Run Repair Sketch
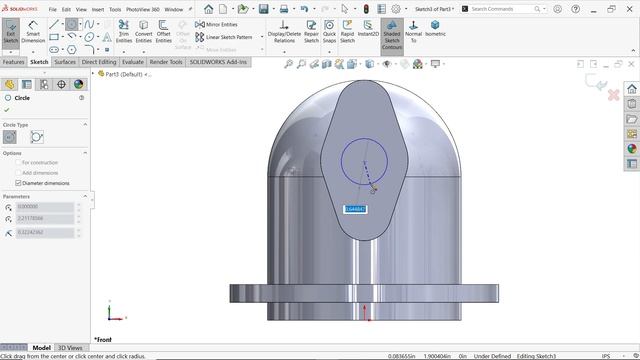Image resolution: width=640 pixels, height=360 pixels. point(311,31)
